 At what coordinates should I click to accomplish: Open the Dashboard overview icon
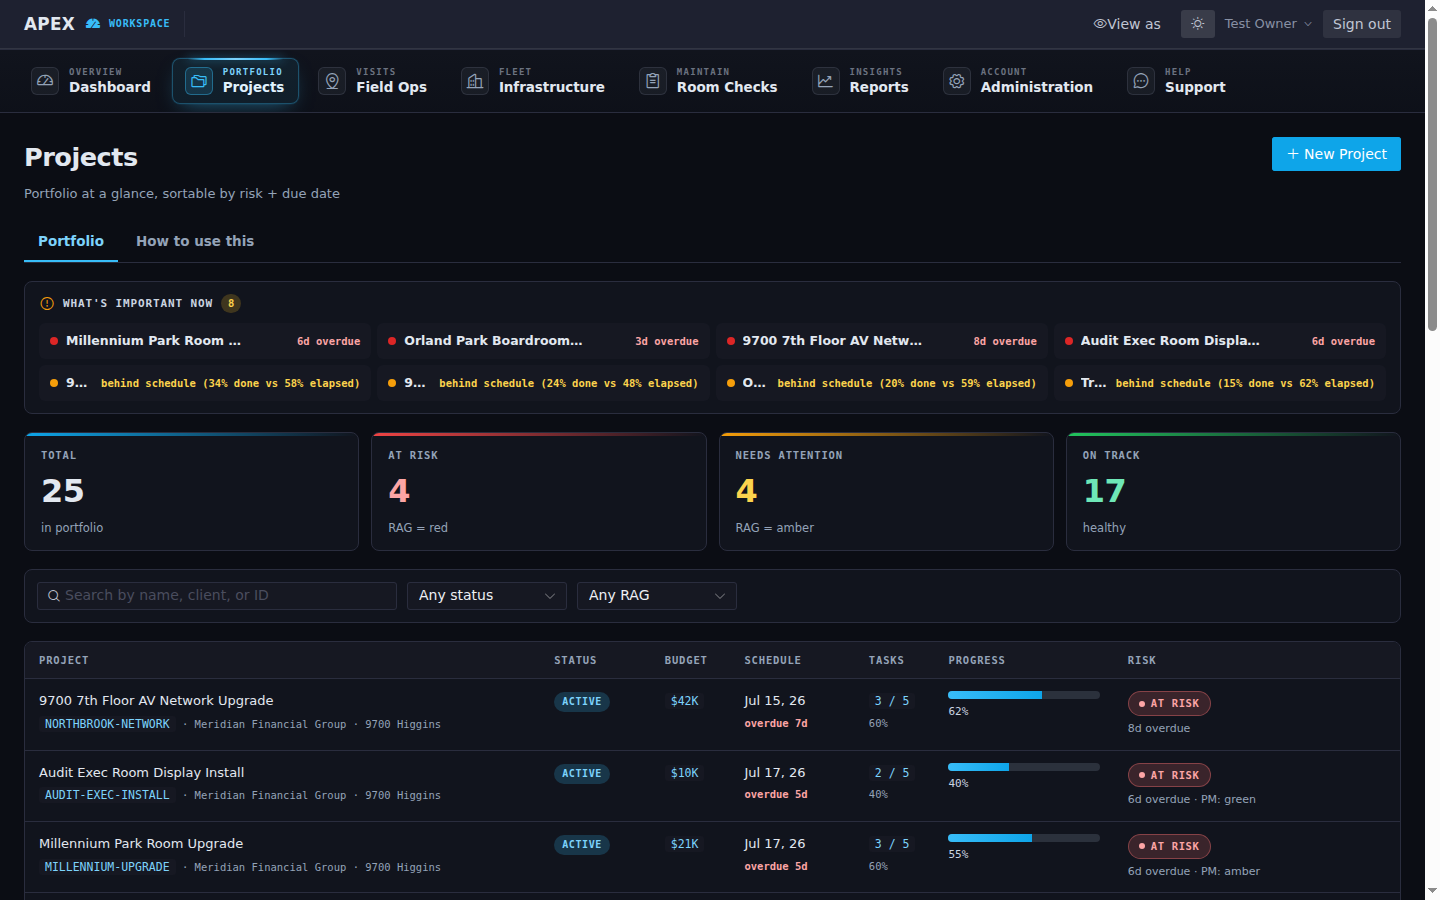[x=45, y=81]
